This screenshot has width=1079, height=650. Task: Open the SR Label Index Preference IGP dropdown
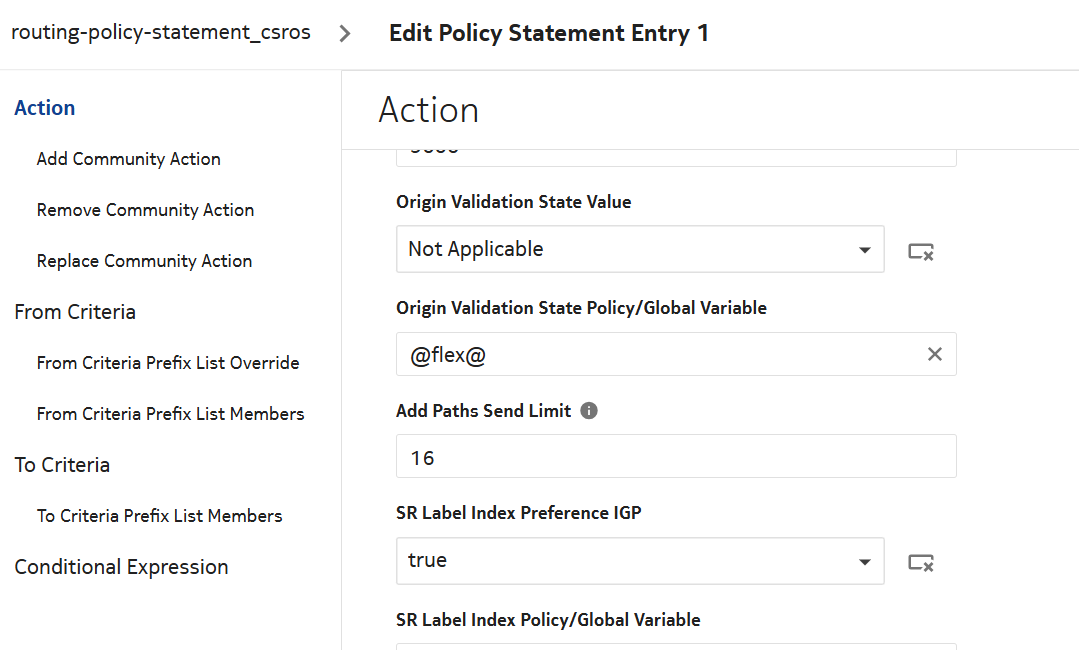tap(640, 561)
